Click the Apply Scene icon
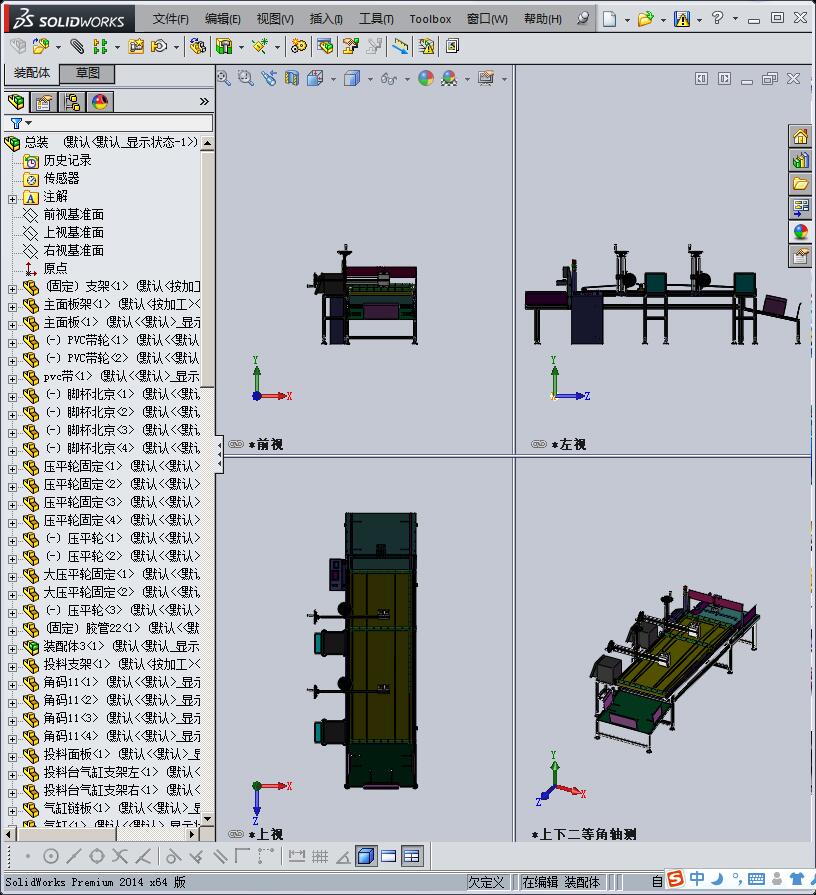The image size is (816, 895). coord(449,78)
